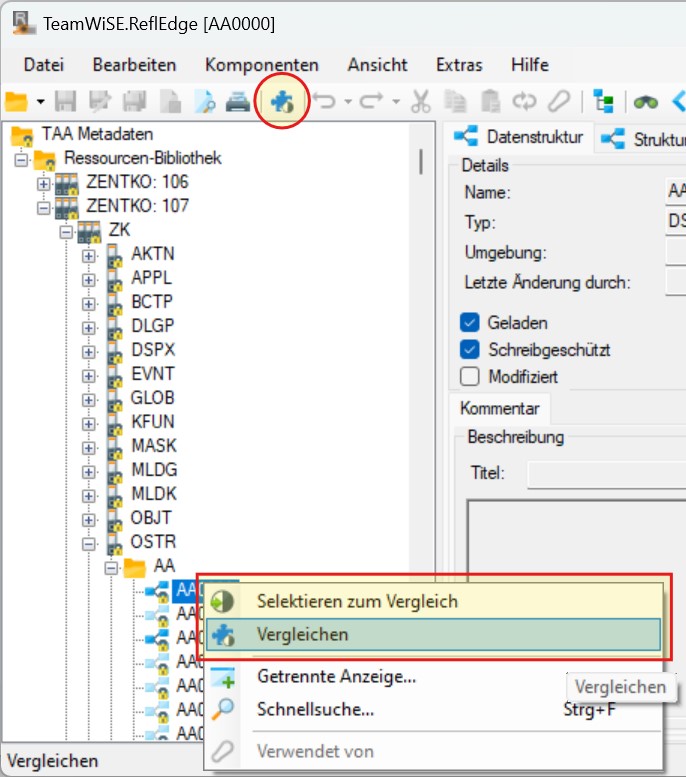Expand the ZENTKO: 106 tree node
Screen dimensions: 686x777
click(43, 183)
